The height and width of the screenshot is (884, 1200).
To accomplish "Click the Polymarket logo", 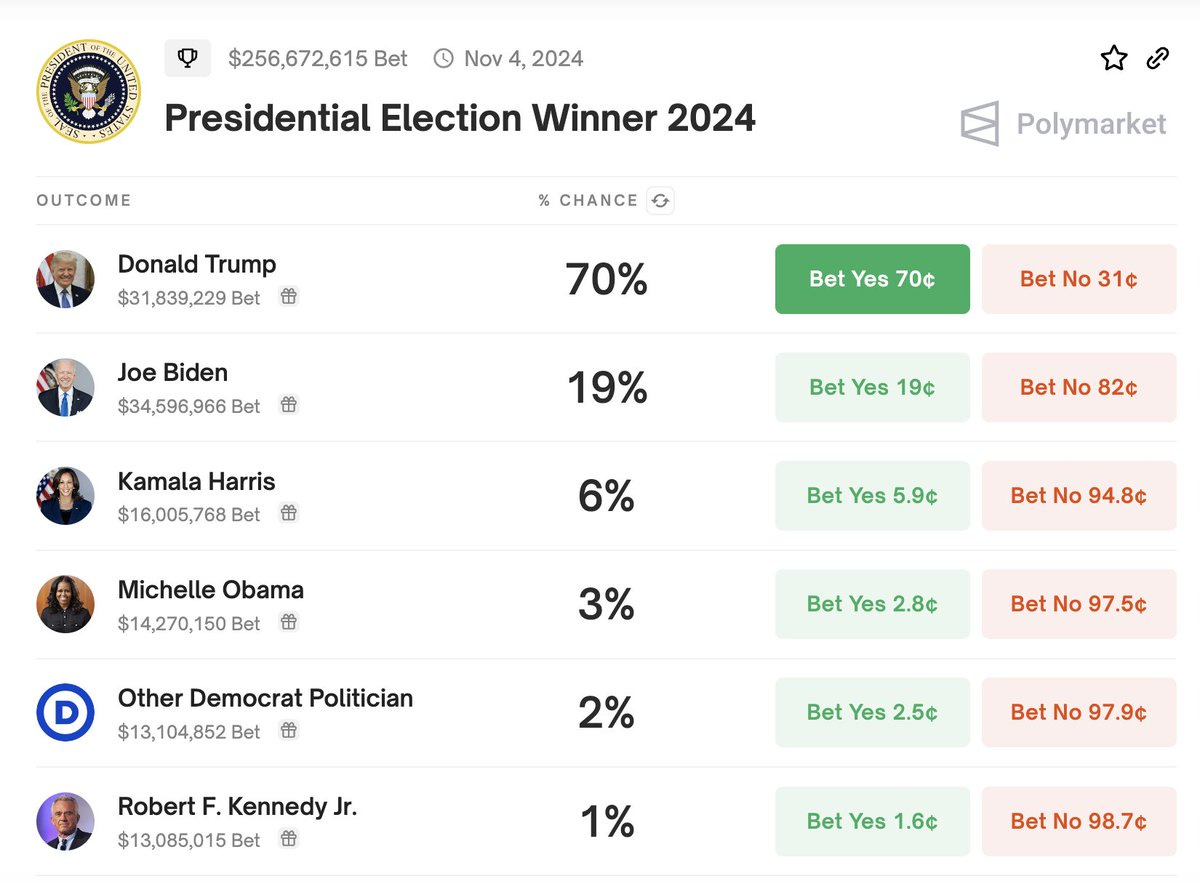I will tap(1063, 124).
